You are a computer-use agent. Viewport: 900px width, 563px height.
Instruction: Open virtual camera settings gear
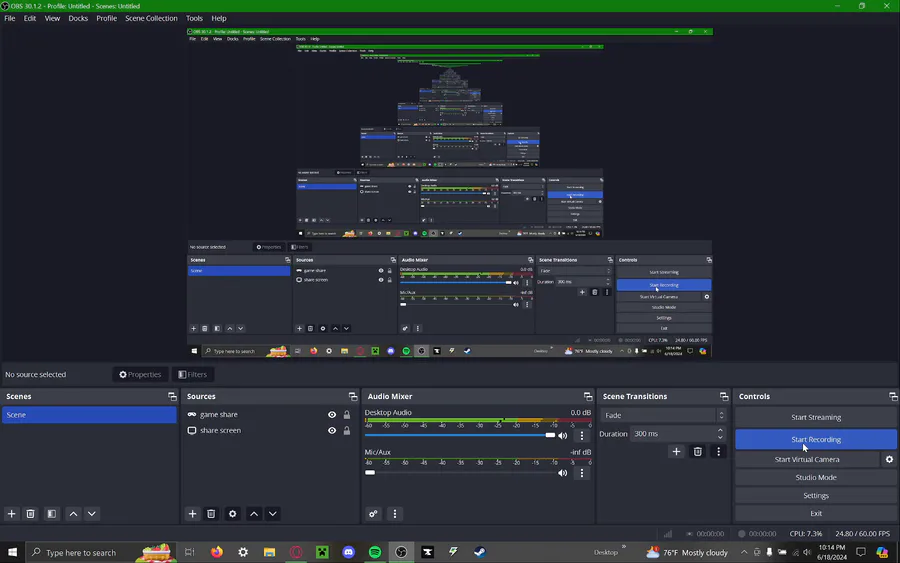(x=889, y=459)
